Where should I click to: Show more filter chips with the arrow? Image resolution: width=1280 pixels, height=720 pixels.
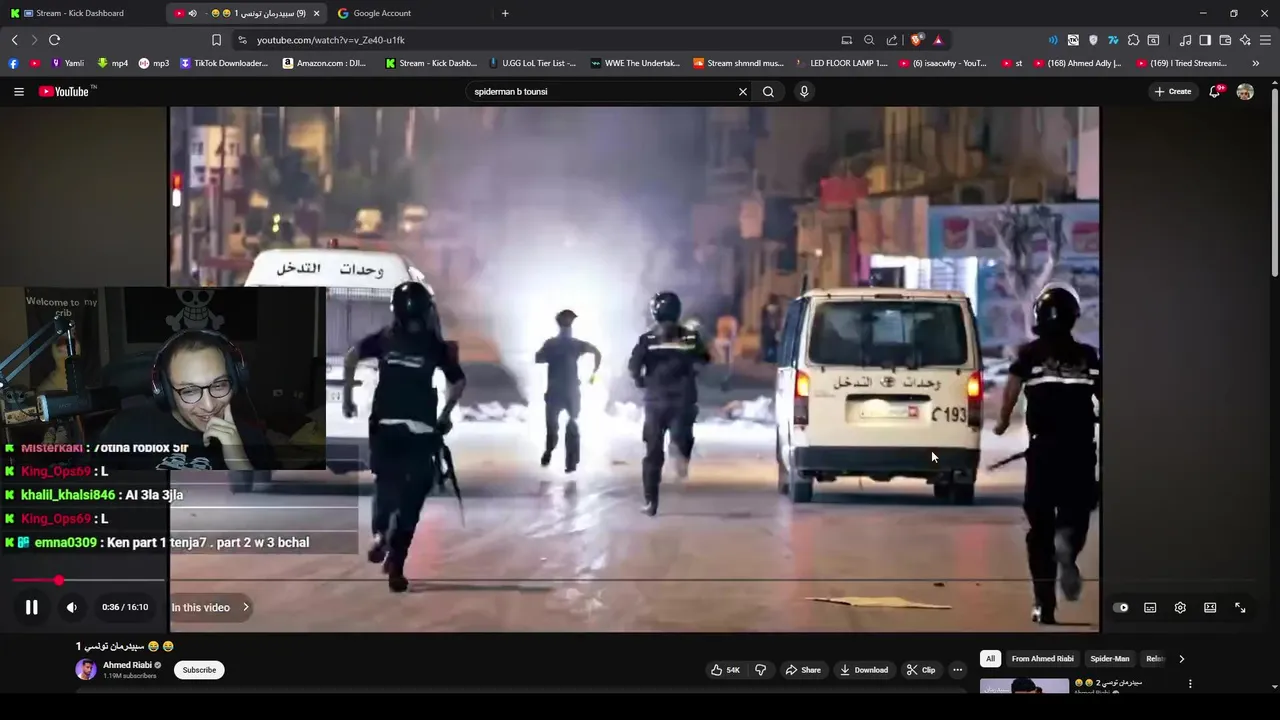1181,659
